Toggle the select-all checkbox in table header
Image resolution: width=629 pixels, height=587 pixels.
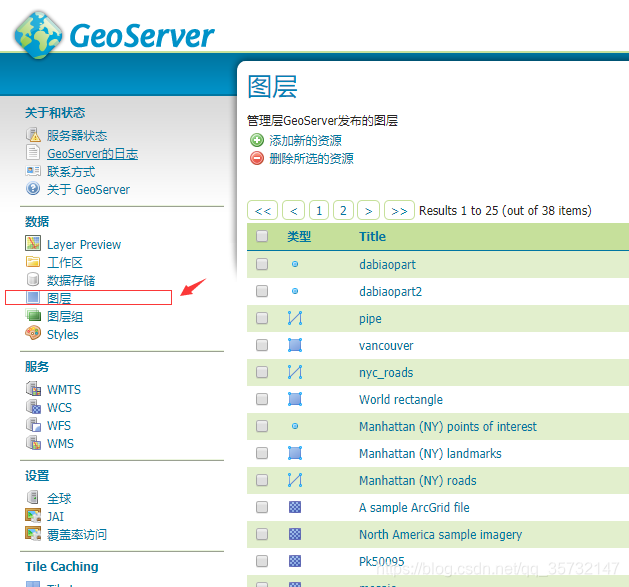pos(262,236)
